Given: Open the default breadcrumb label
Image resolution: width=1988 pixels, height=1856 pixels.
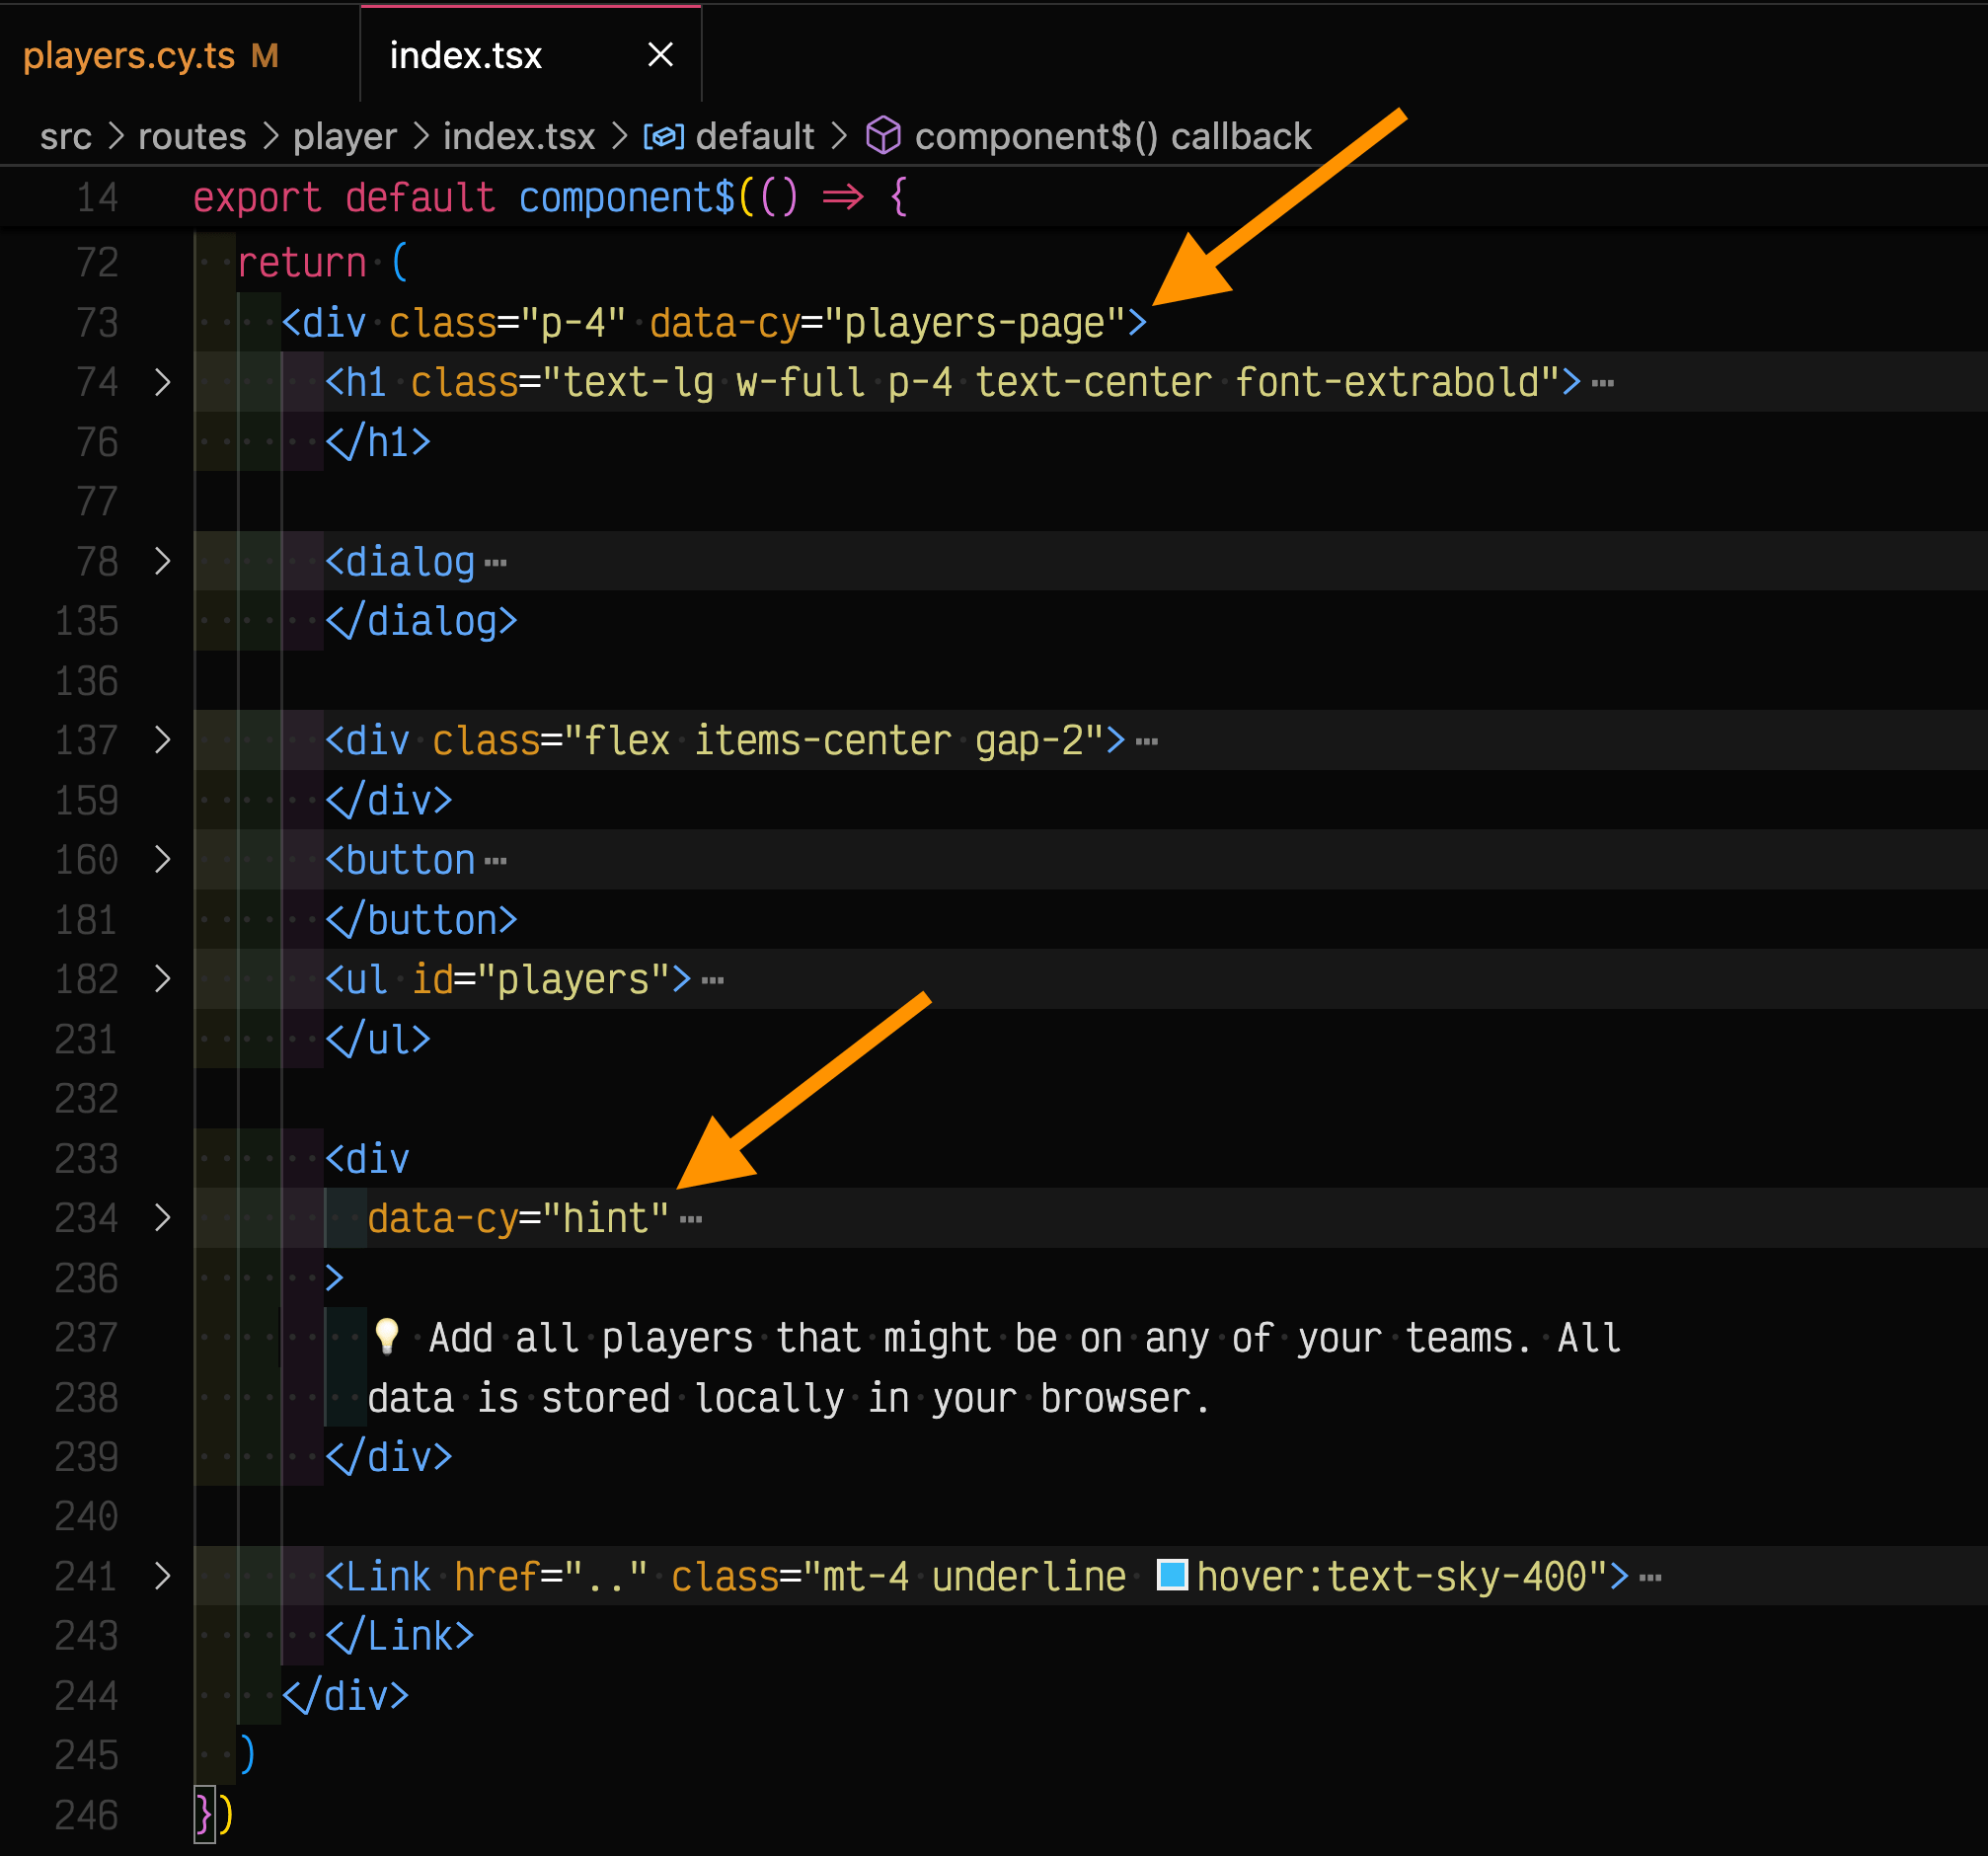Looking at the screenshot, I should [x=755, y=136].
